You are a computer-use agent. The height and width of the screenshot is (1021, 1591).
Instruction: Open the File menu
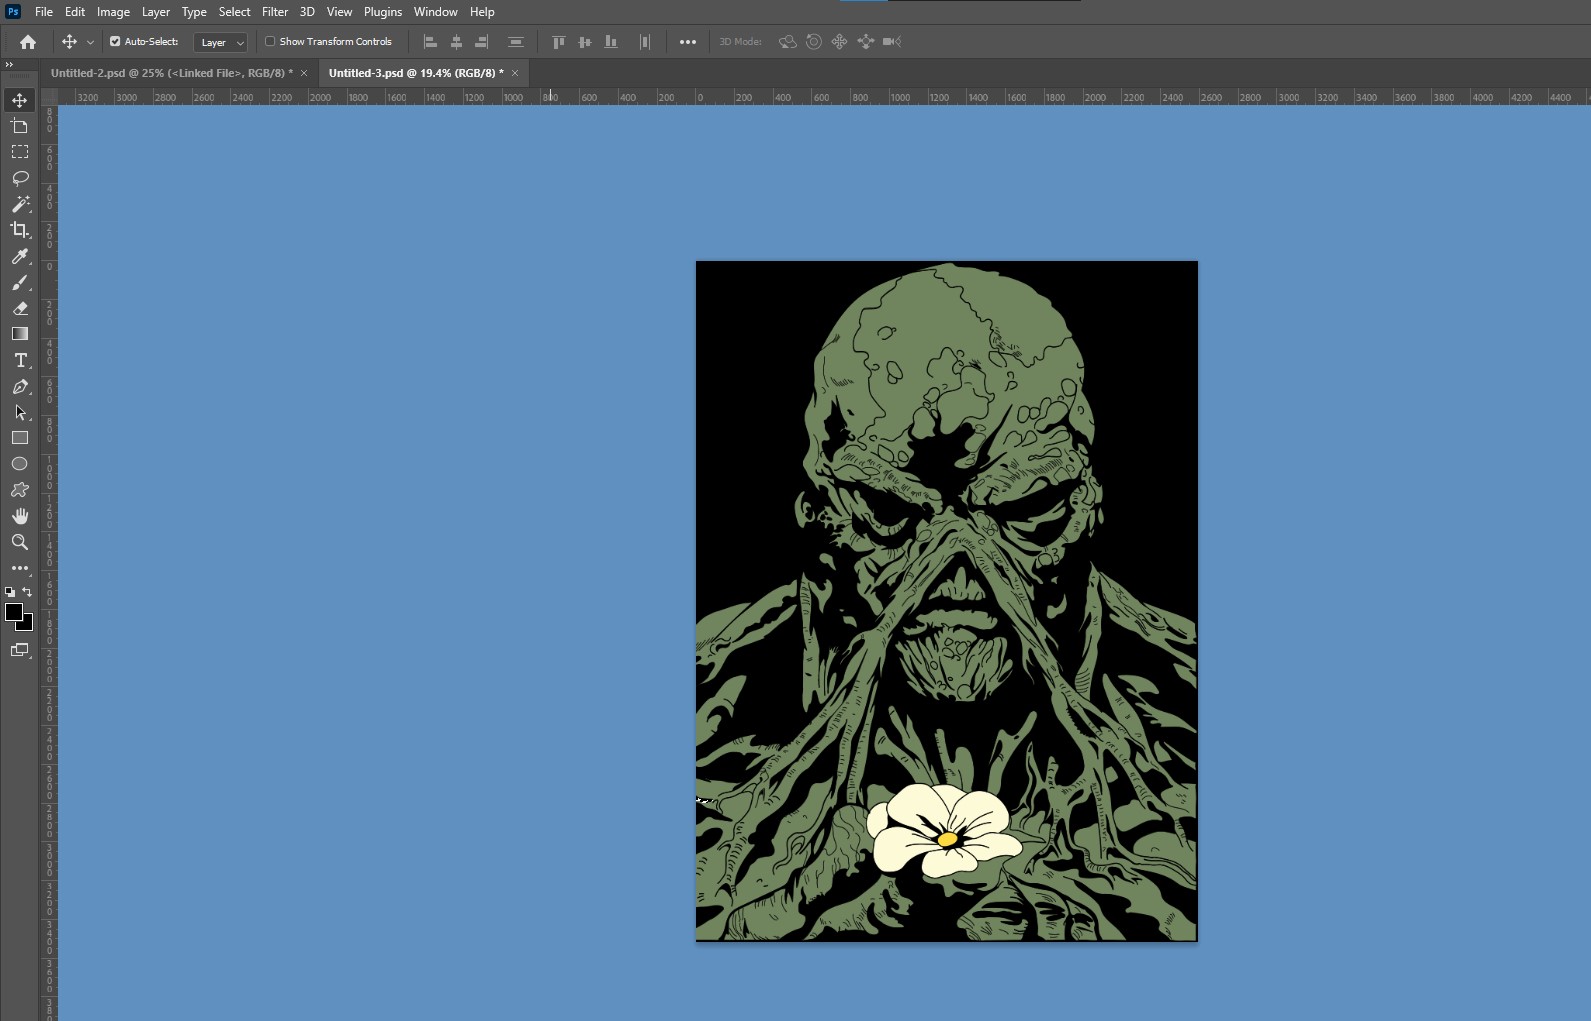click(44, 12)
